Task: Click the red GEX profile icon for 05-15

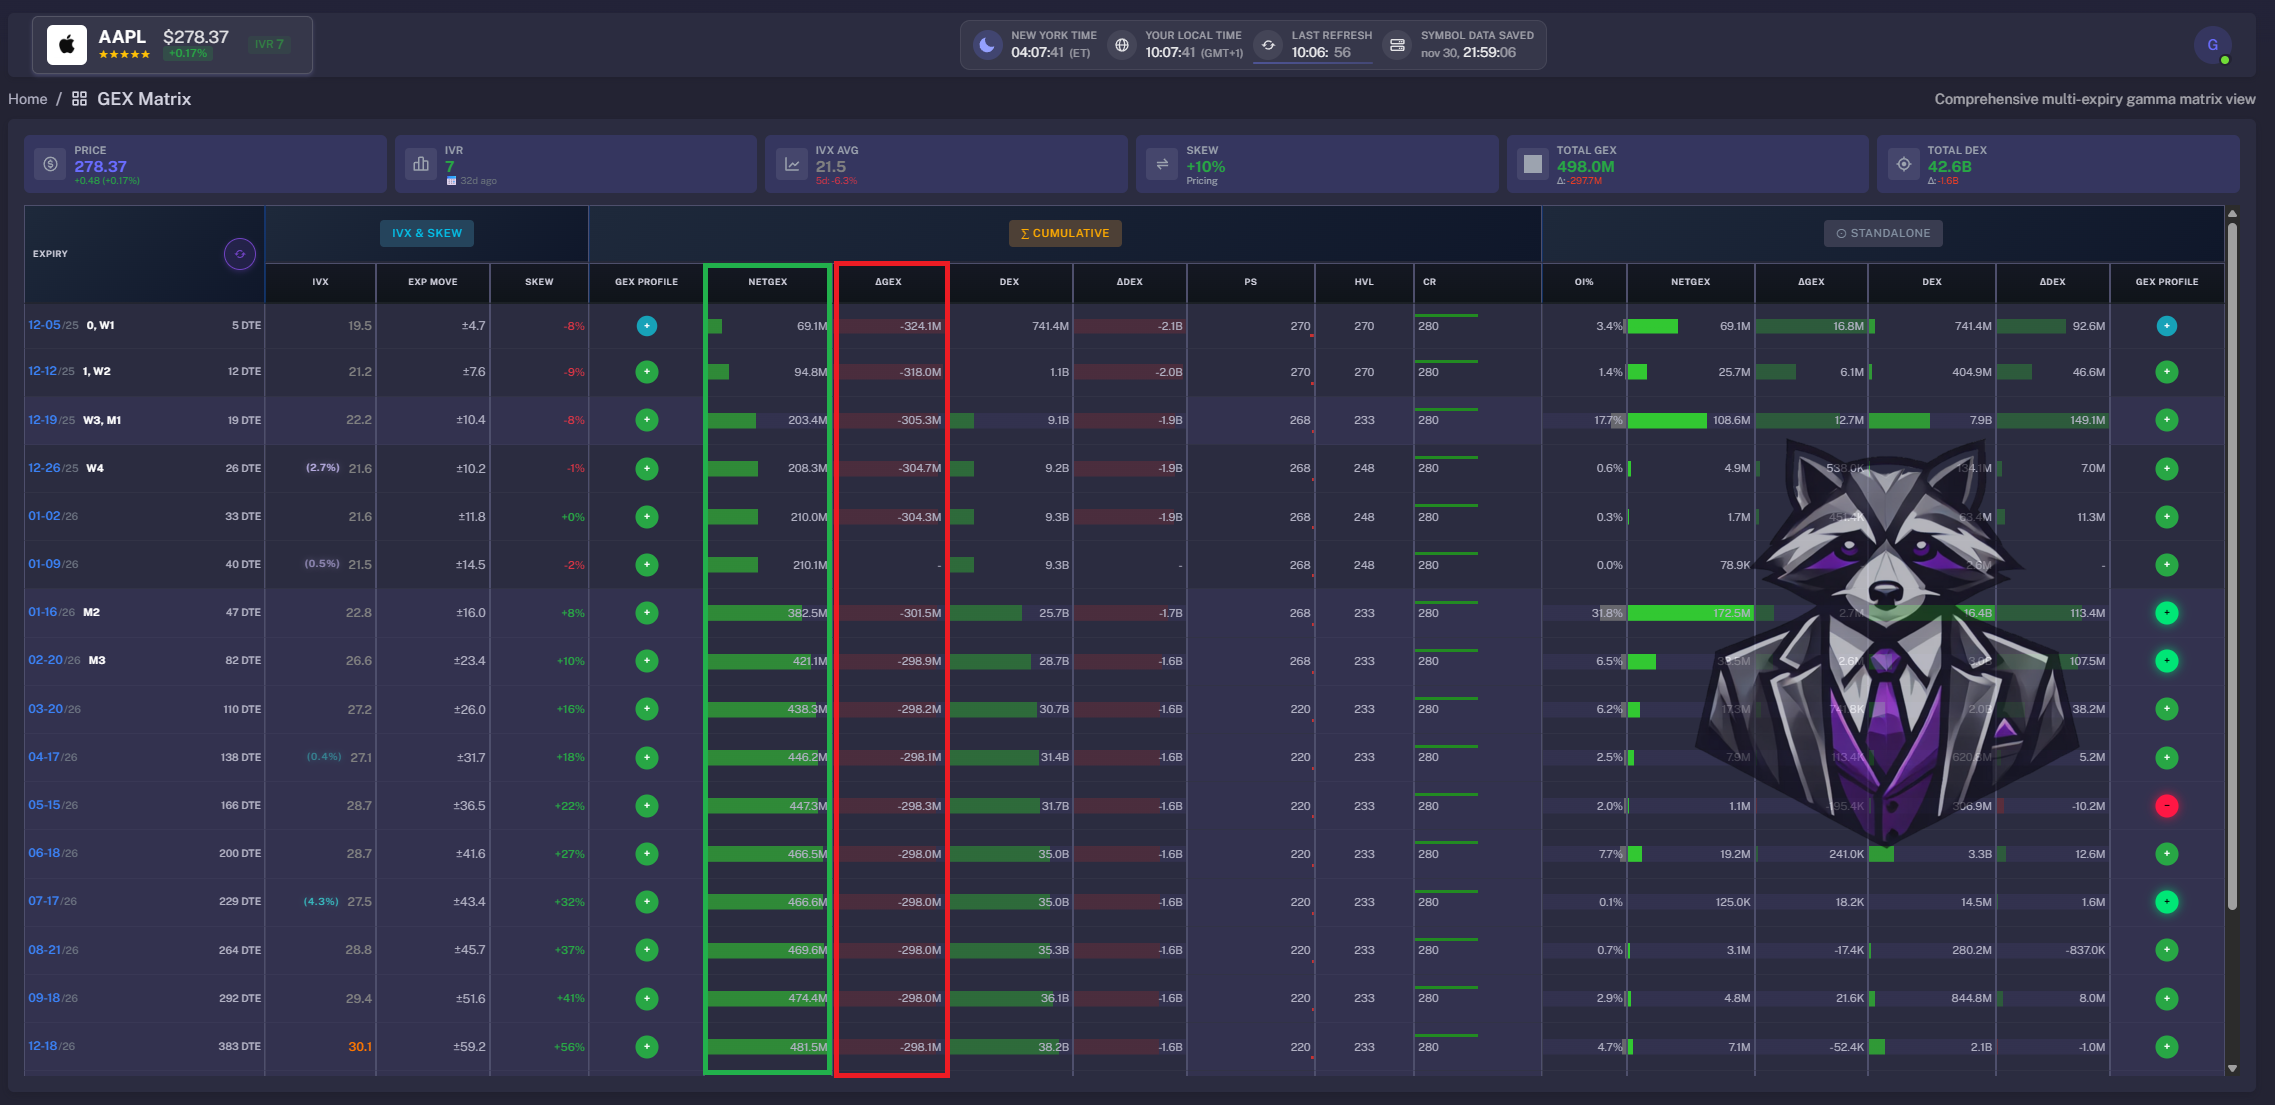Action: pos(2166,806)
